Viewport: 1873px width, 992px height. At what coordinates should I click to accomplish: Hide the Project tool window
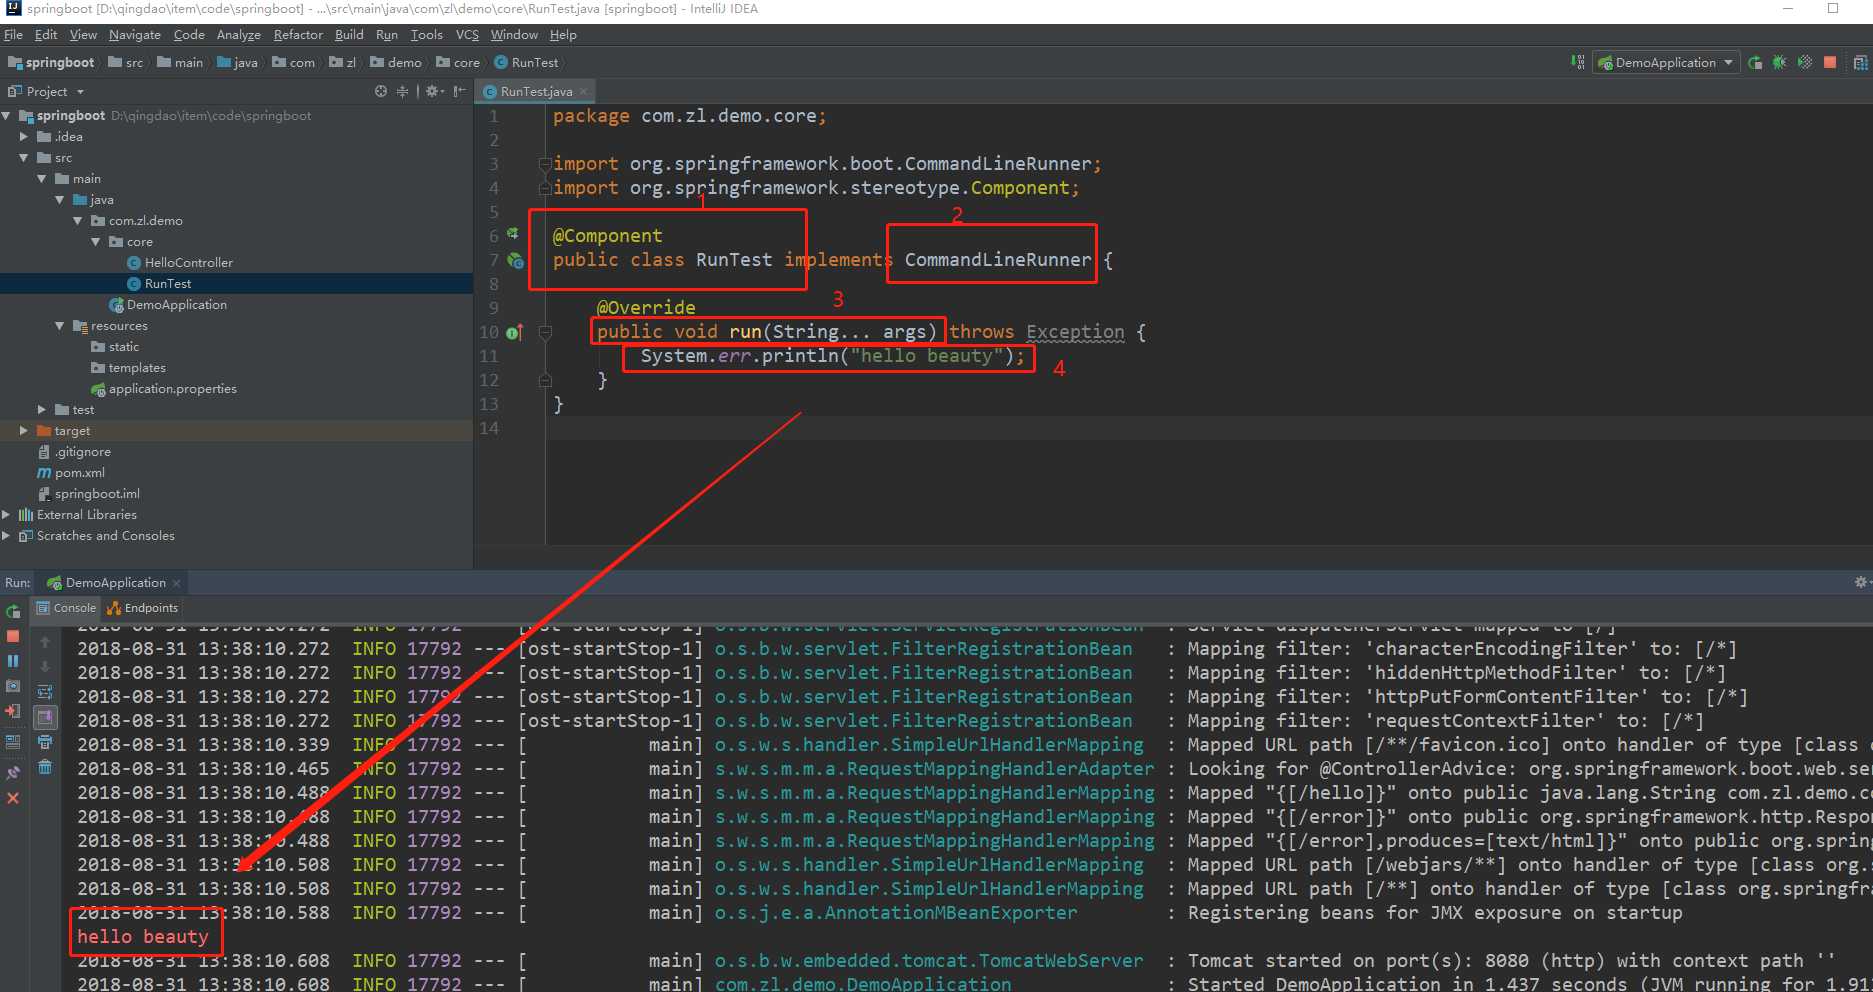coord(459,91)
